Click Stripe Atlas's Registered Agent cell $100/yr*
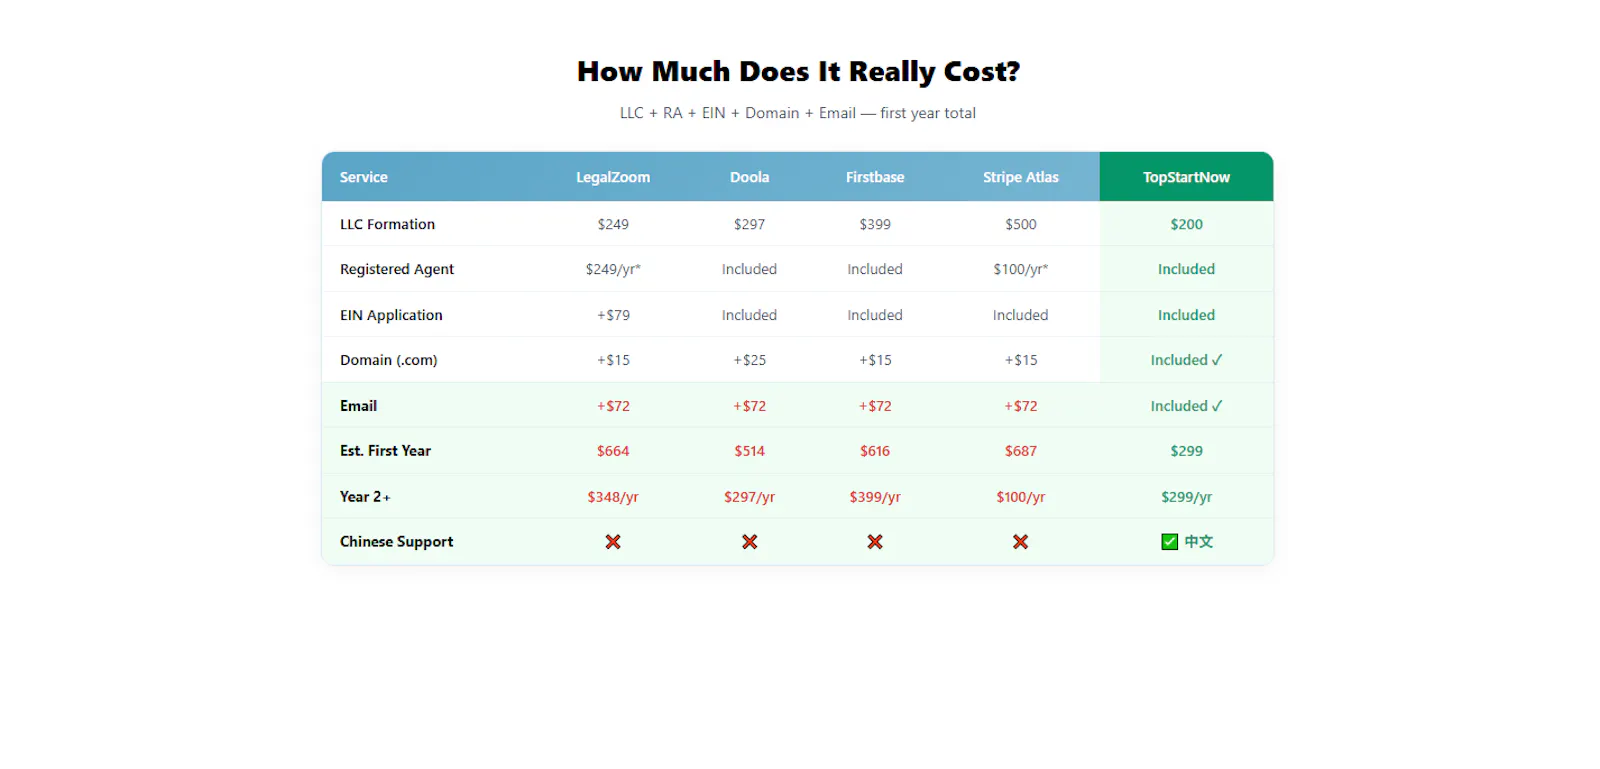Screen dimensions: 1600x769 (x=1020, y=269)
